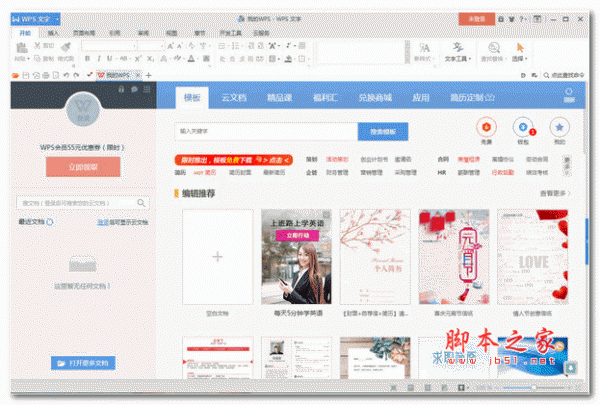Viewport: 600px width, 405px height.
Task: Open the font size combo box
Action: [x=151, y=46]
